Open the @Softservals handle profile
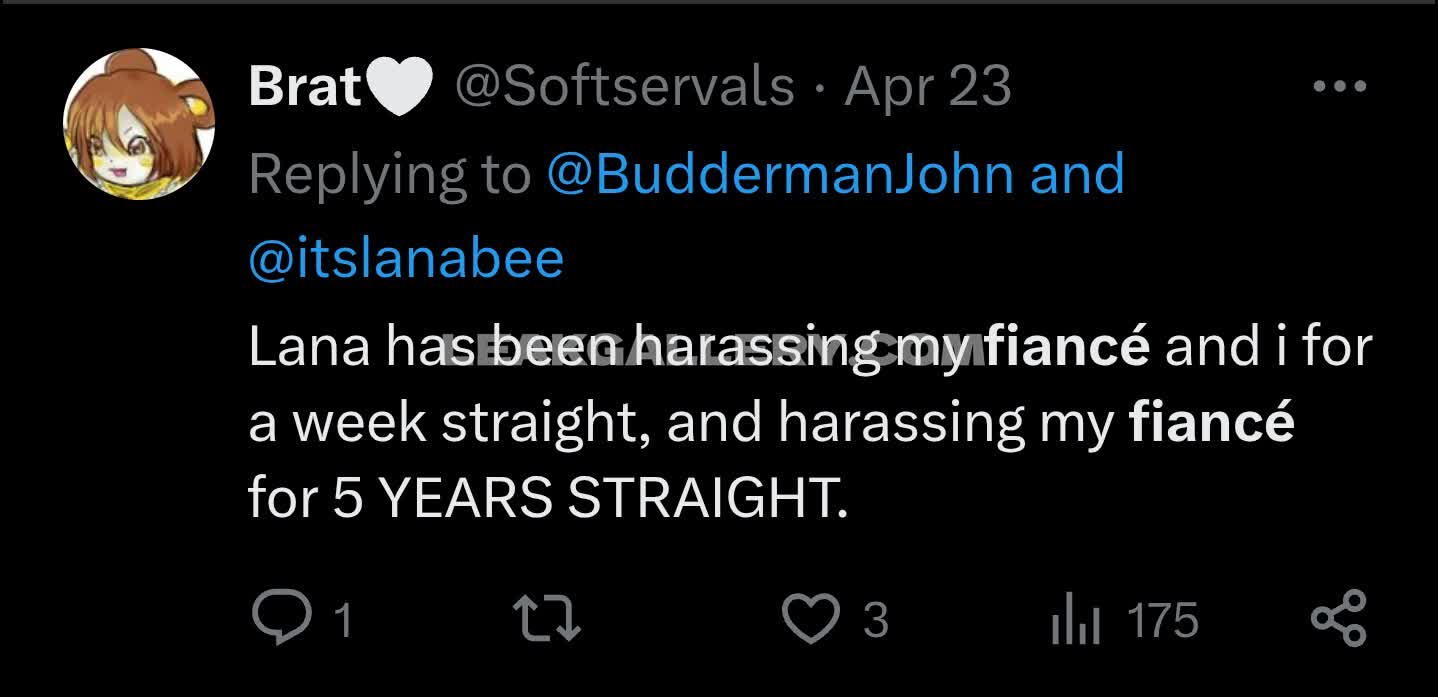Image resolution: width=1438 pixels, height=697 pixels. pos(625,87)
